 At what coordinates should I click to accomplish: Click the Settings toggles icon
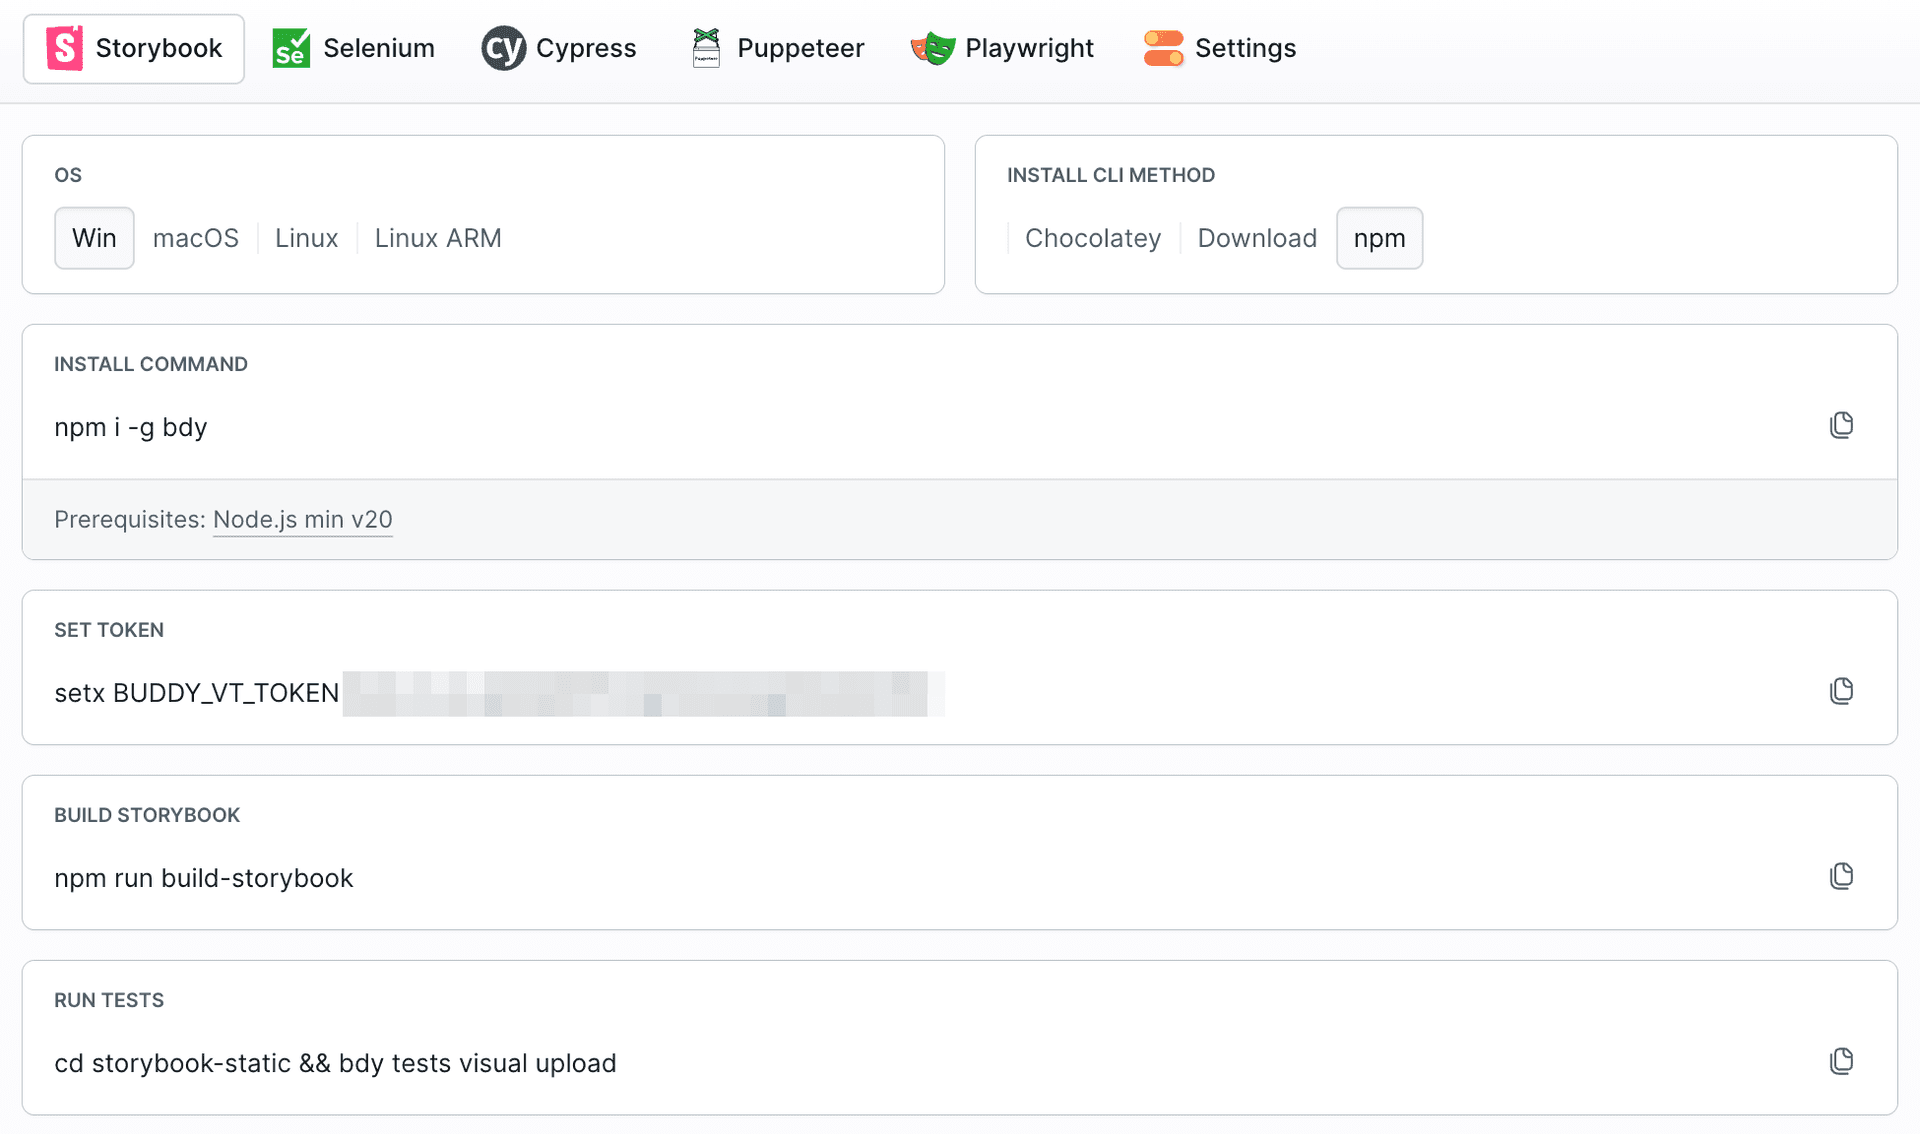(1163, 48)
